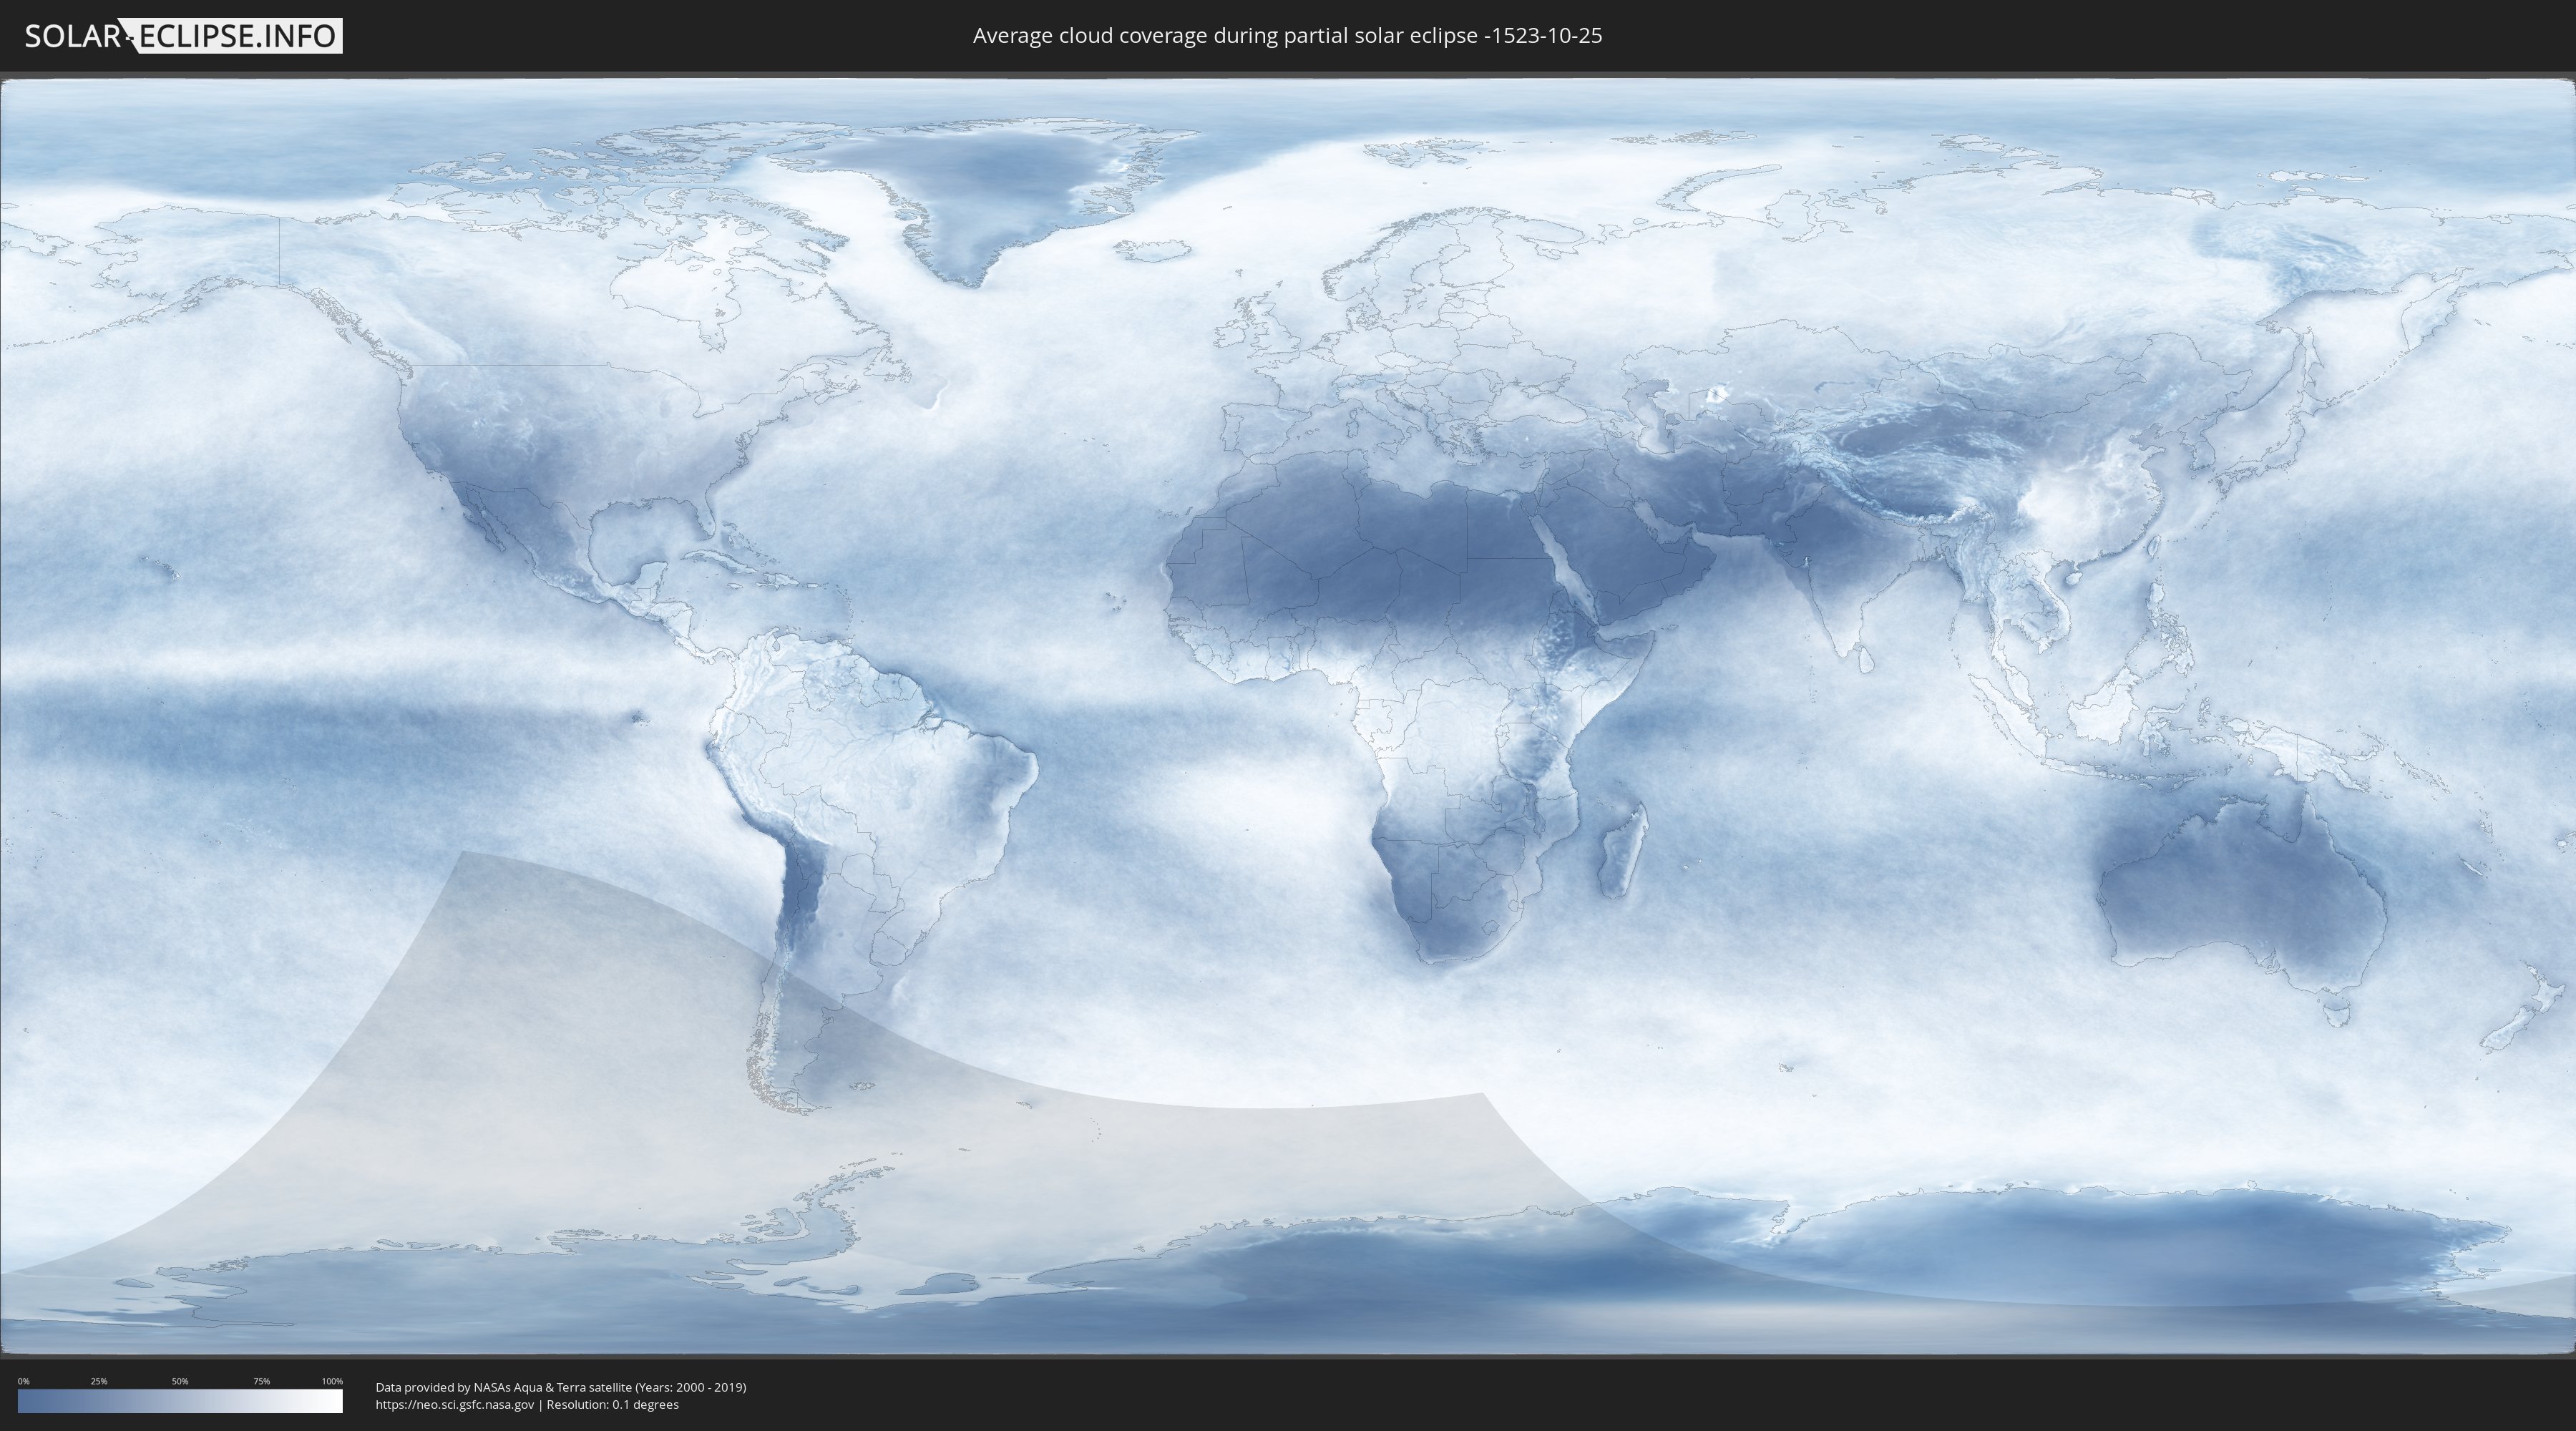Image resolution: width=2576 pixels, height=1431 pixels.
Task: Click the cloud coverage eclipse title text
Action: (x=1287, y=36)
